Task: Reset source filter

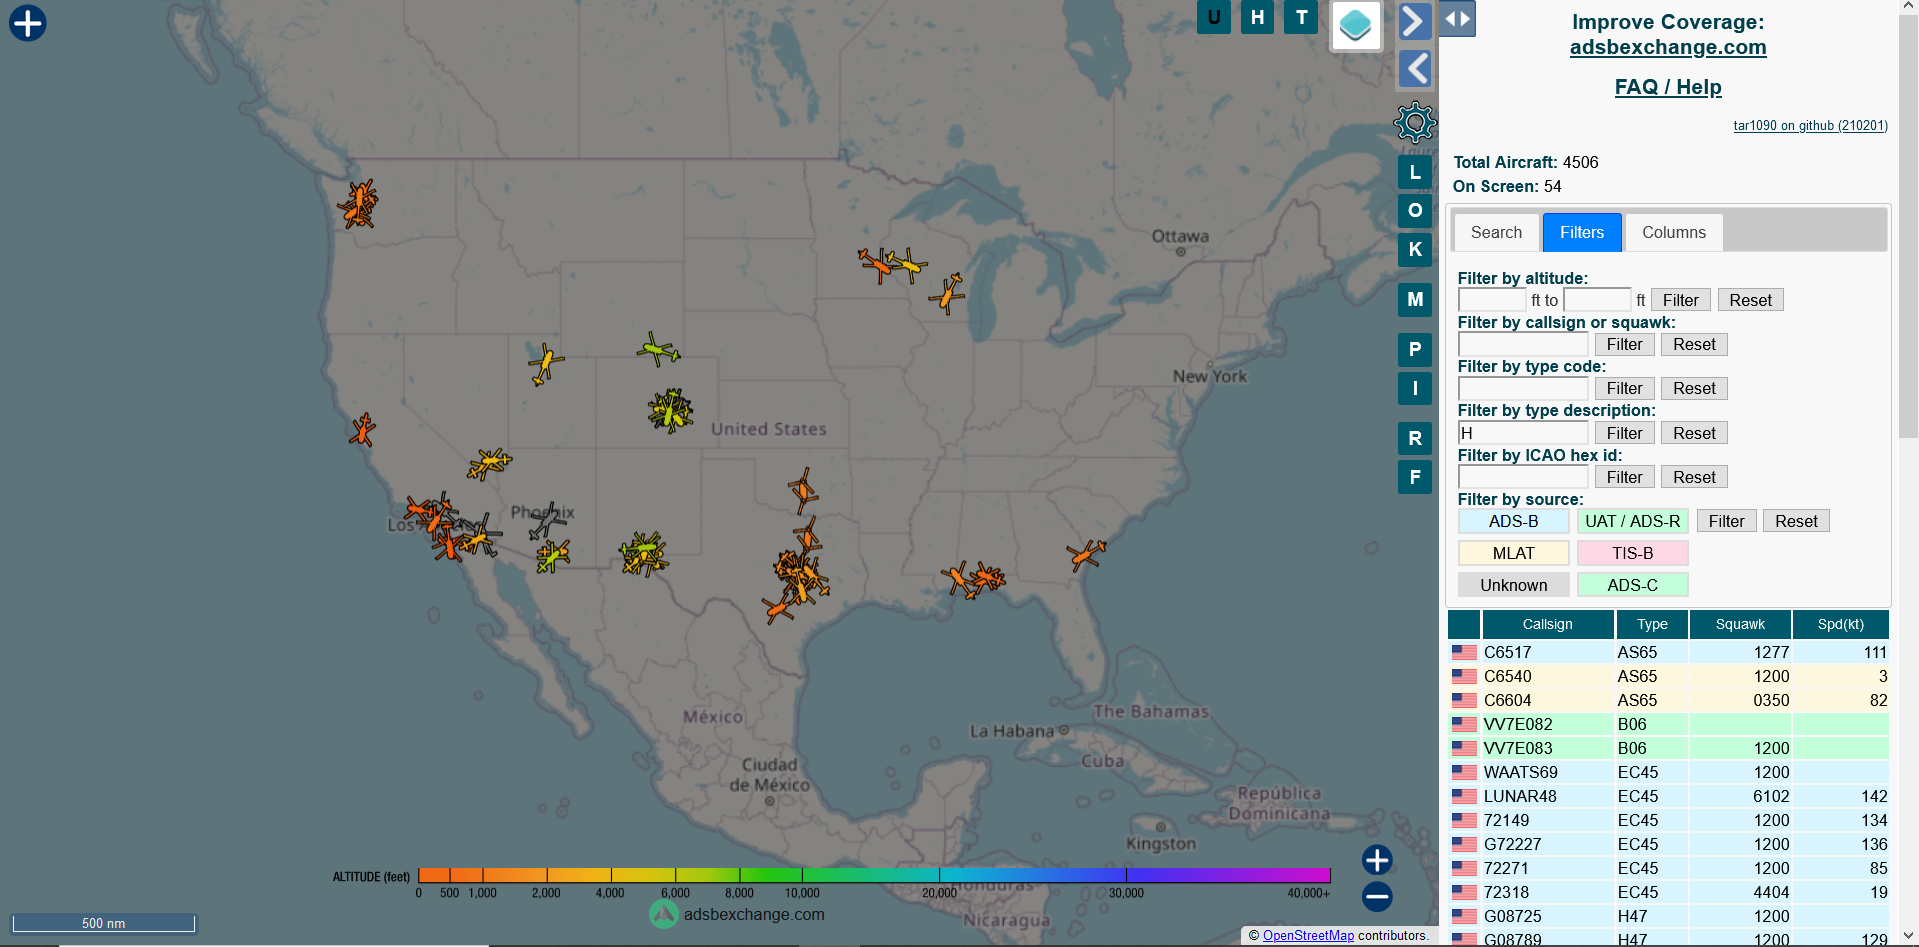Action: 1796,521
